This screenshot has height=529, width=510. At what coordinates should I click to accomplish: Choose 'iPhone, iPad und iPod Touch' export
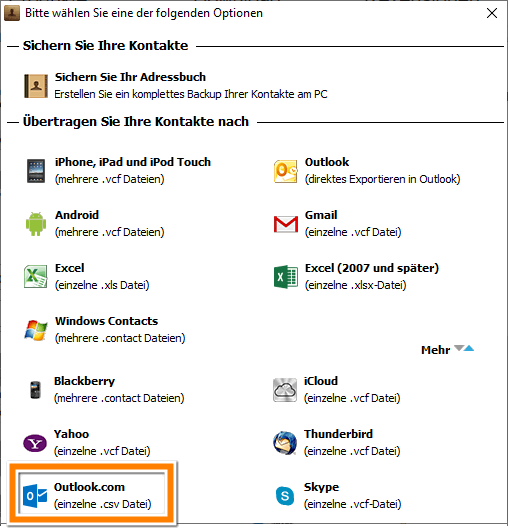(133, 162)
